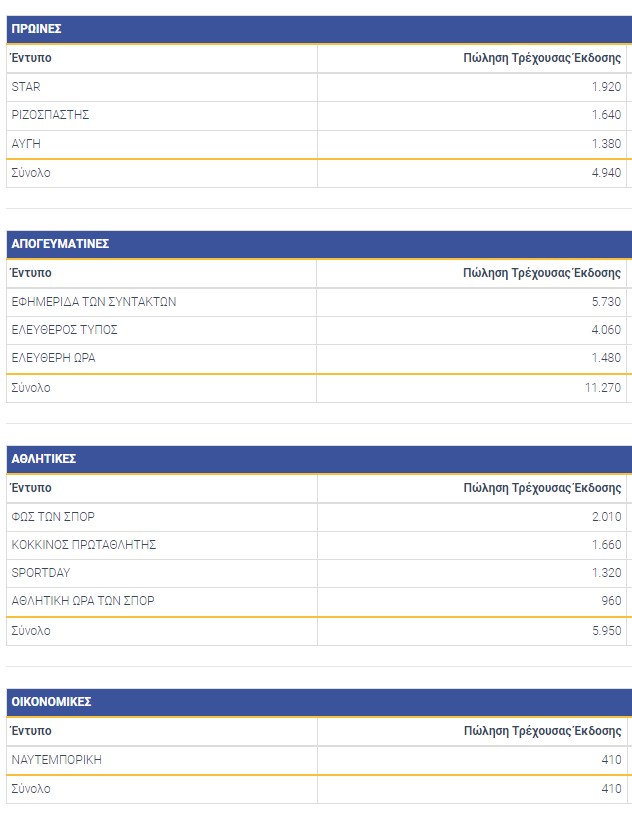The width and height of the screenshot is (632, 831).
Task: Select the ΑΘΛΗΤΙΚΕΣ section header
Action: point(44,459)
